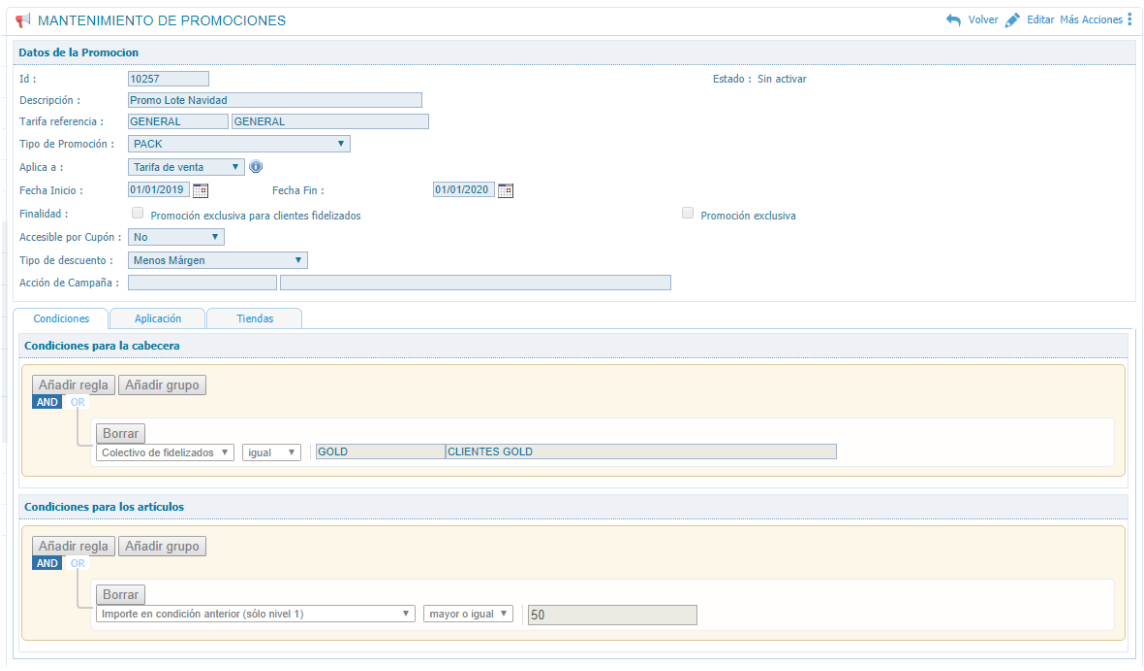Open the Accesible por Cupón dropdown
Viewport: 1144px width, 671px height.
click(x=176, y=237)
